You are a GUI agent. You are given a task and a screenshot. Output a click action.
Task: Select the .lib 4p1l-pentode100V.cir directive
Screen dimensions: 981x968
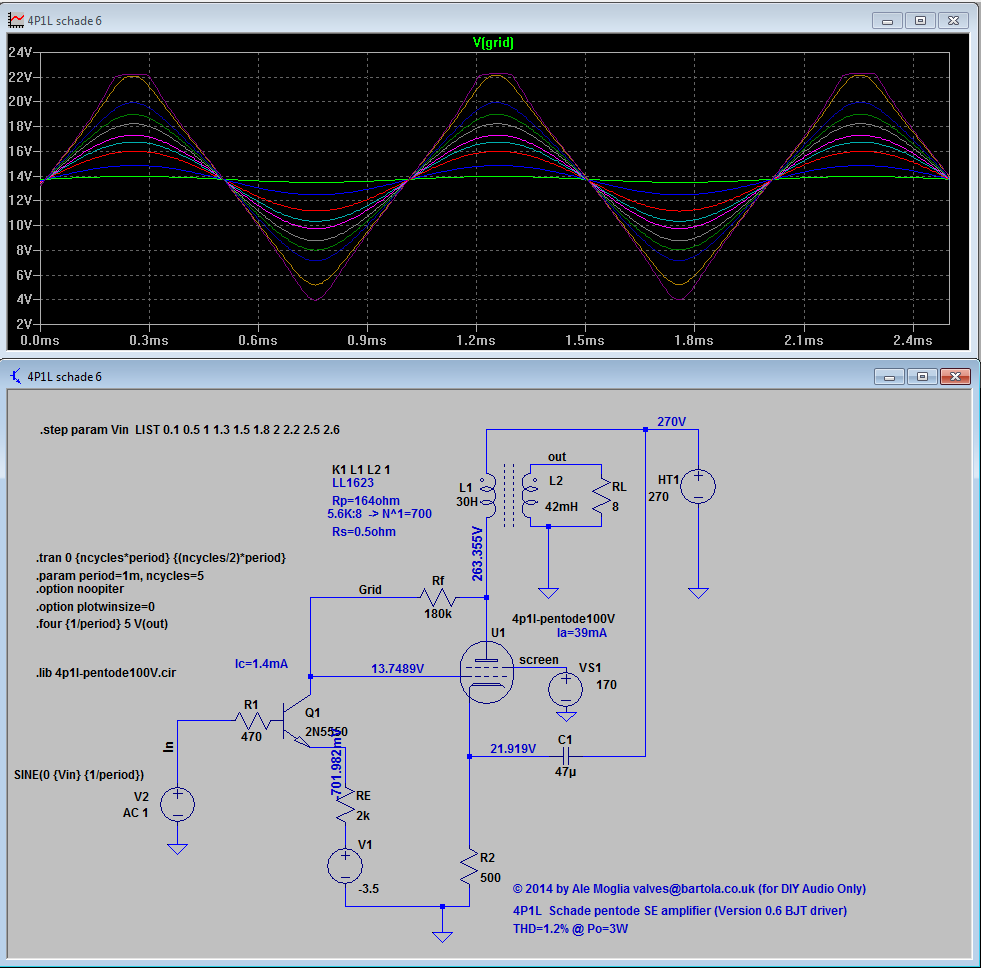pyautogui.click(x=106, y=673)
